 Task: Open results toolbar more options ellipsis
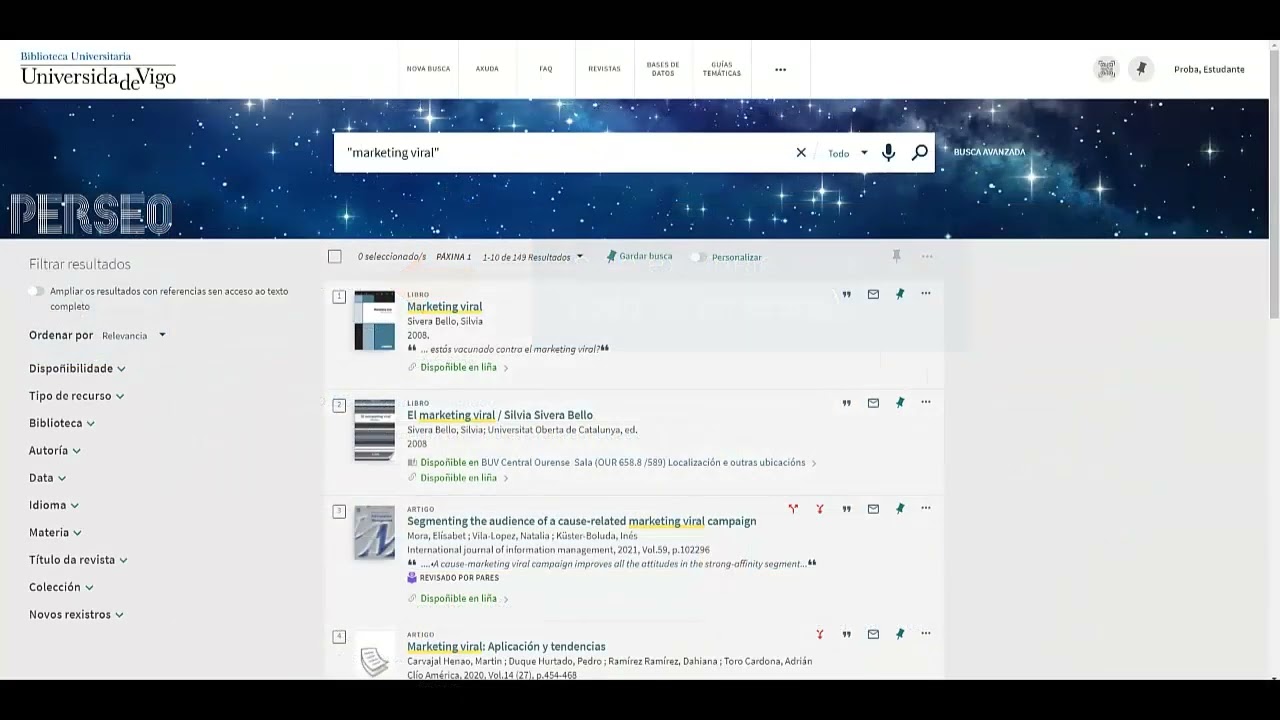927,256
